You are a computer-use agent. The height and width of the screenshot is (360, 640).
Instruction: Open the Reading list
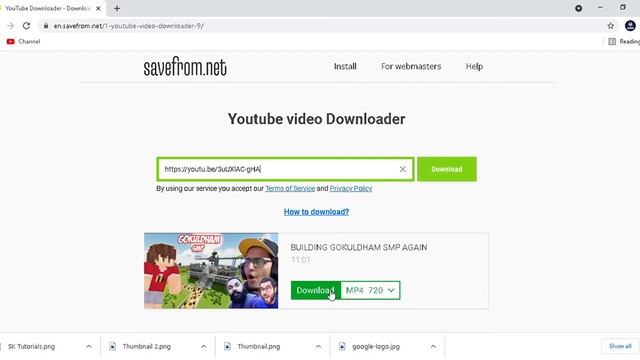click(x=624, y=41)
